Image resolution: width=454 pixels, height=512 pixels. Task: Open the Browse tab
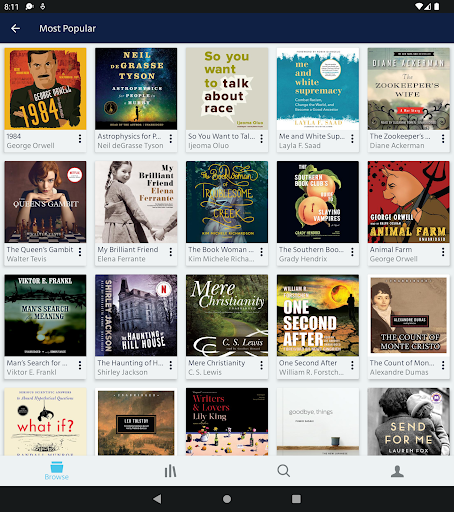click(x=57, y=470)
